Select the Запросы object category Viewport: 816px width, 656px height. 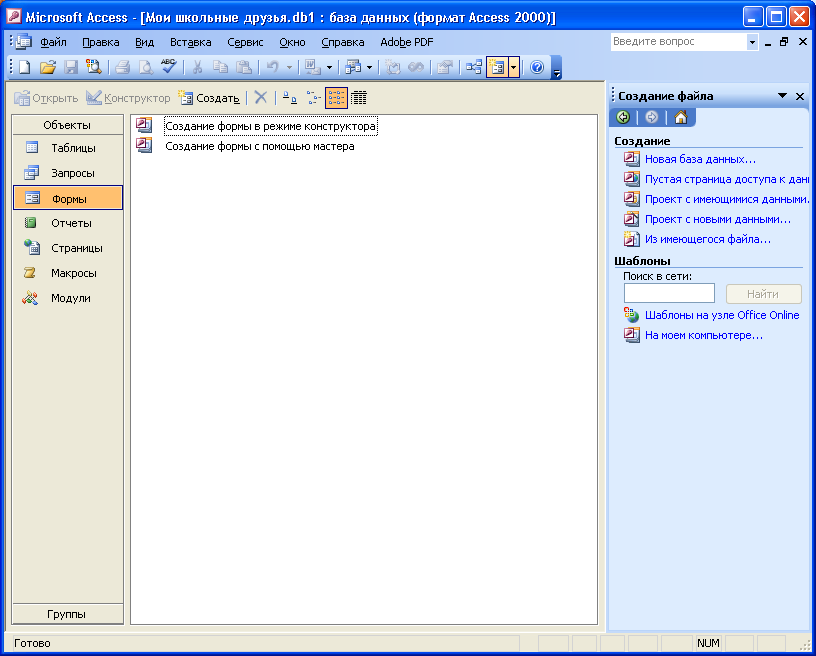(68, 173)
